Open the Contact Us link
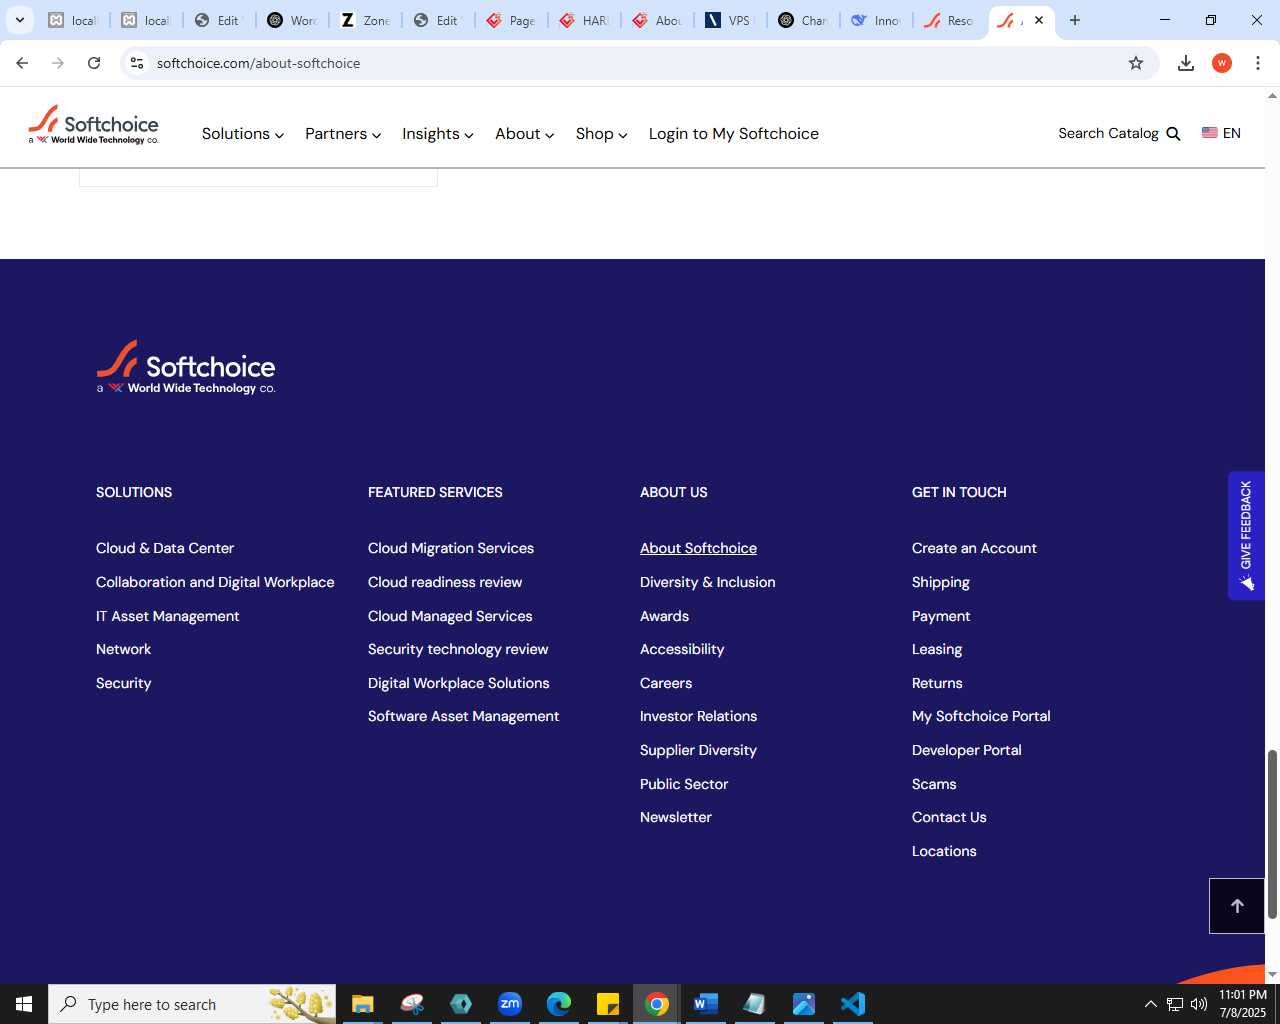This screenshot has height=1024, width=1280. coord(949,817)
